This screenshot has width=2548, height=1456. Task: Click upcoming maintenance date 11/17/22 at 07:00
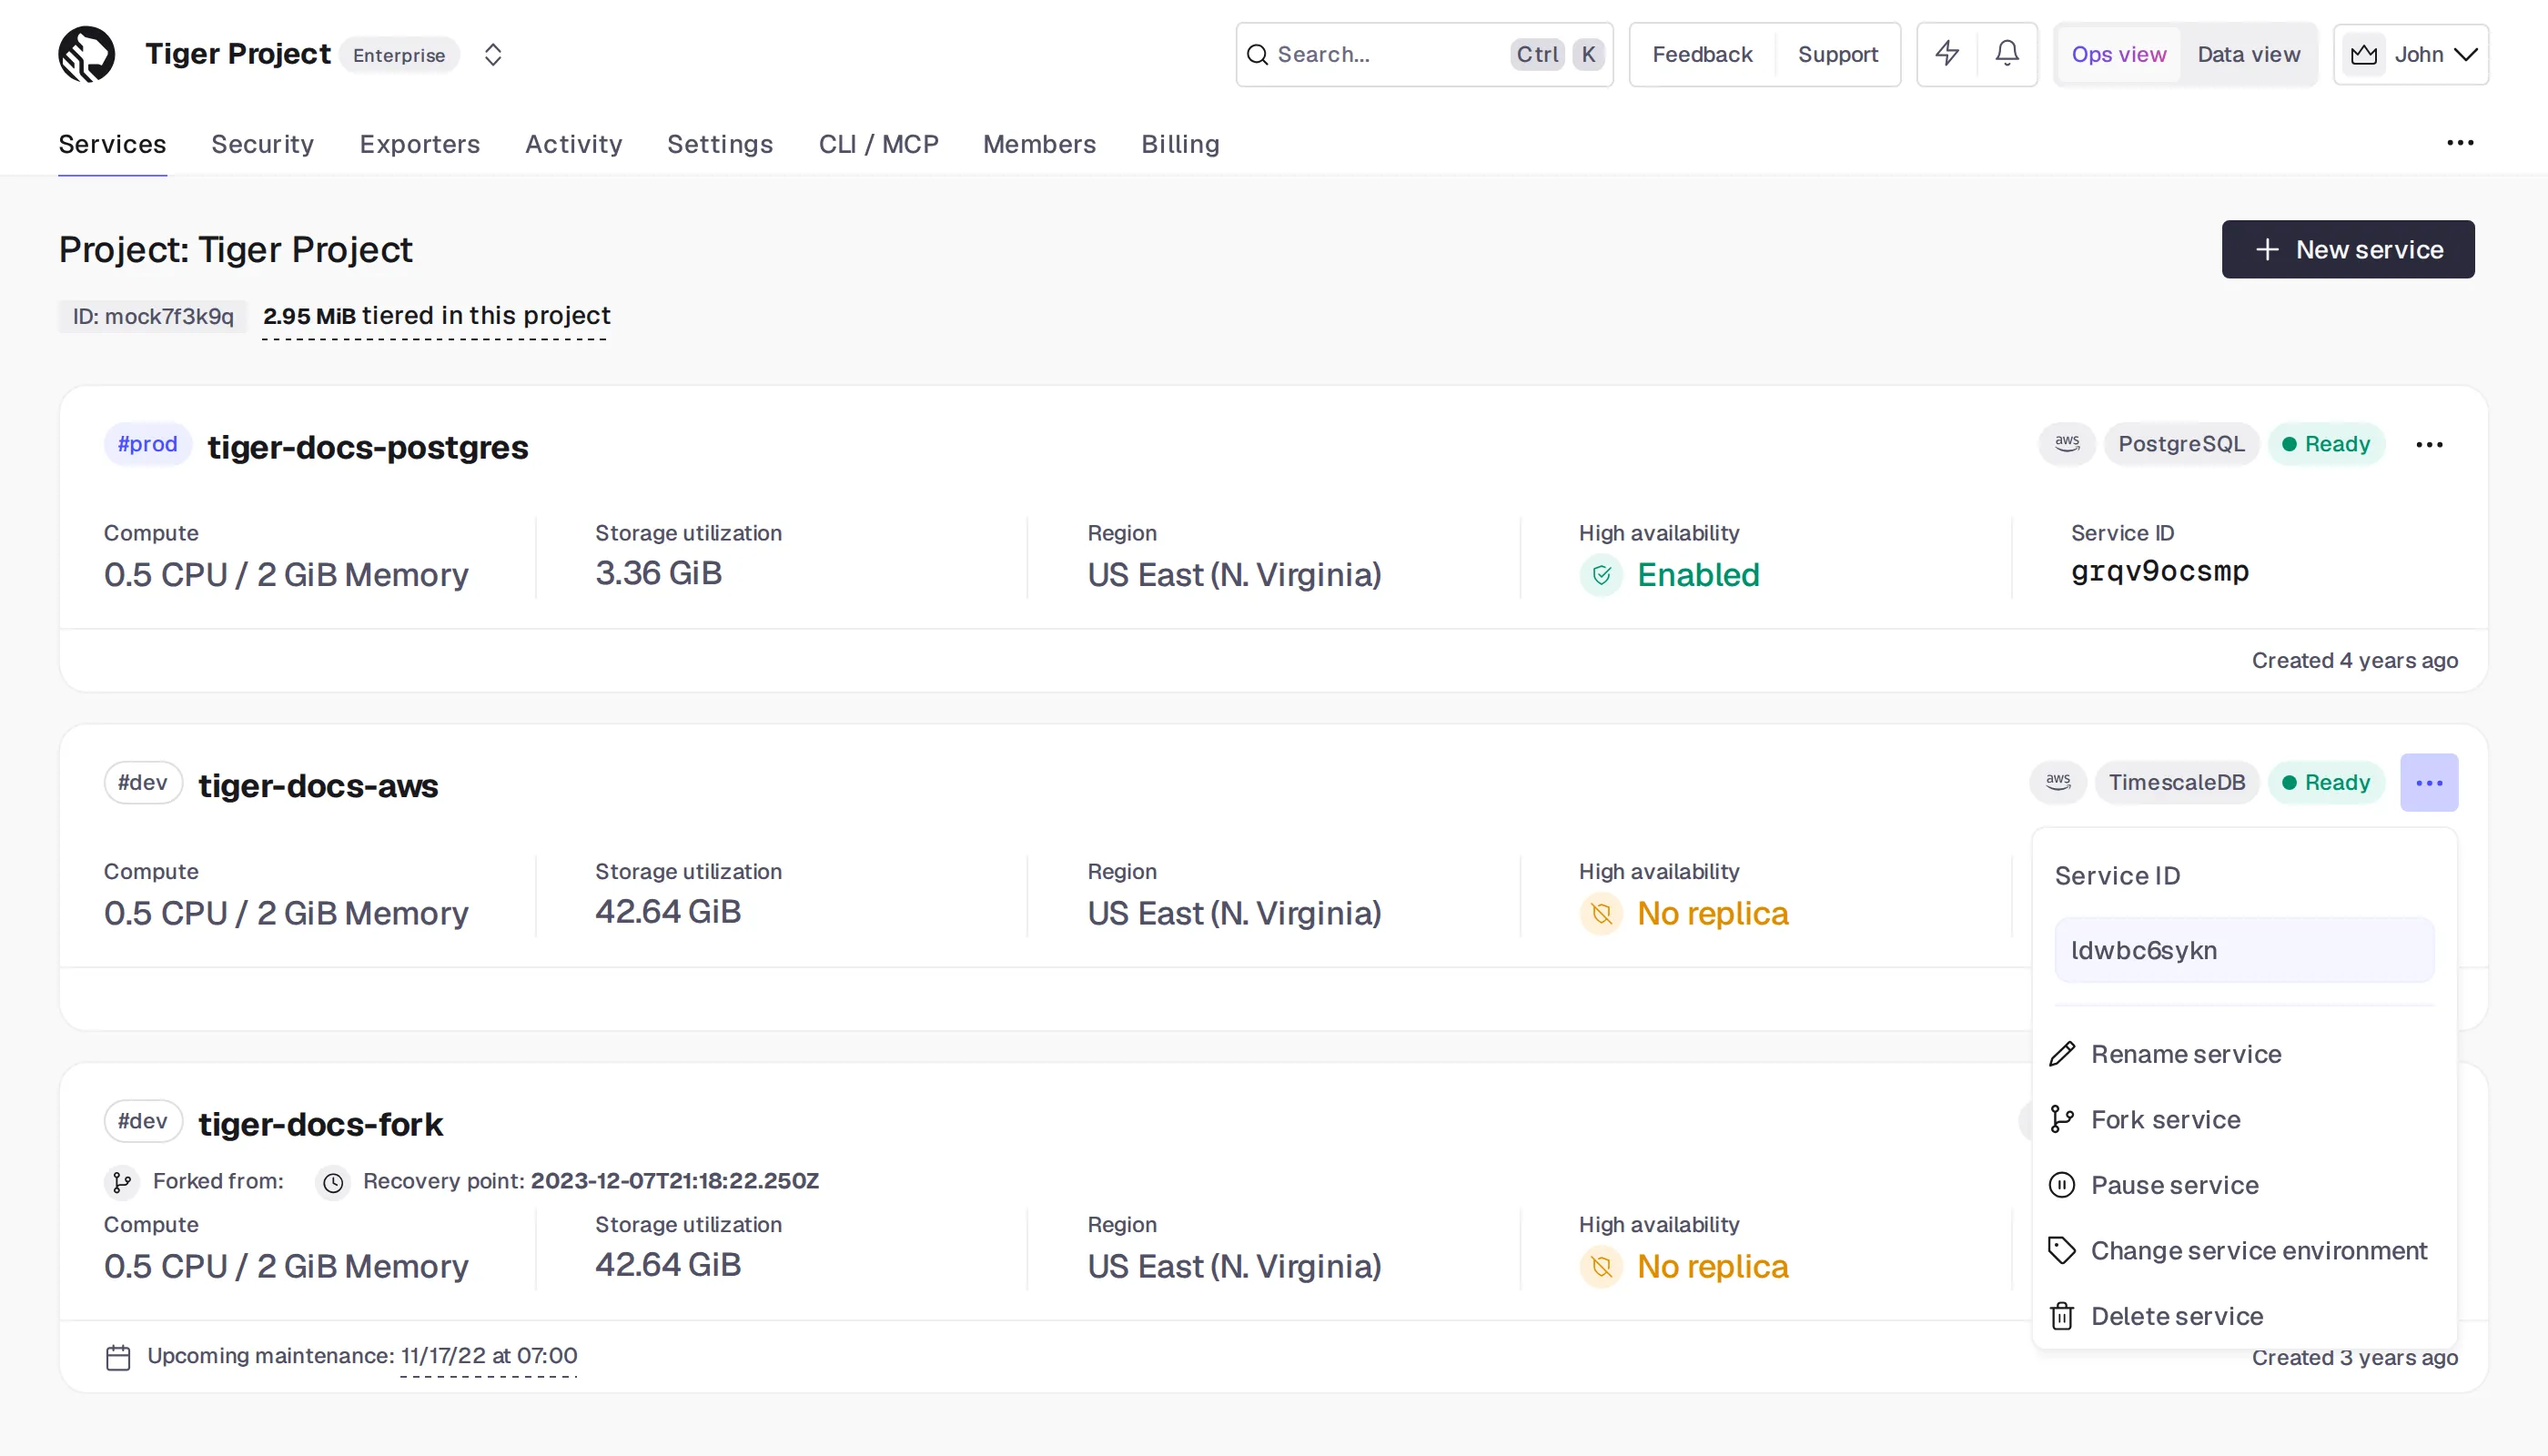tap(489, 1356)
